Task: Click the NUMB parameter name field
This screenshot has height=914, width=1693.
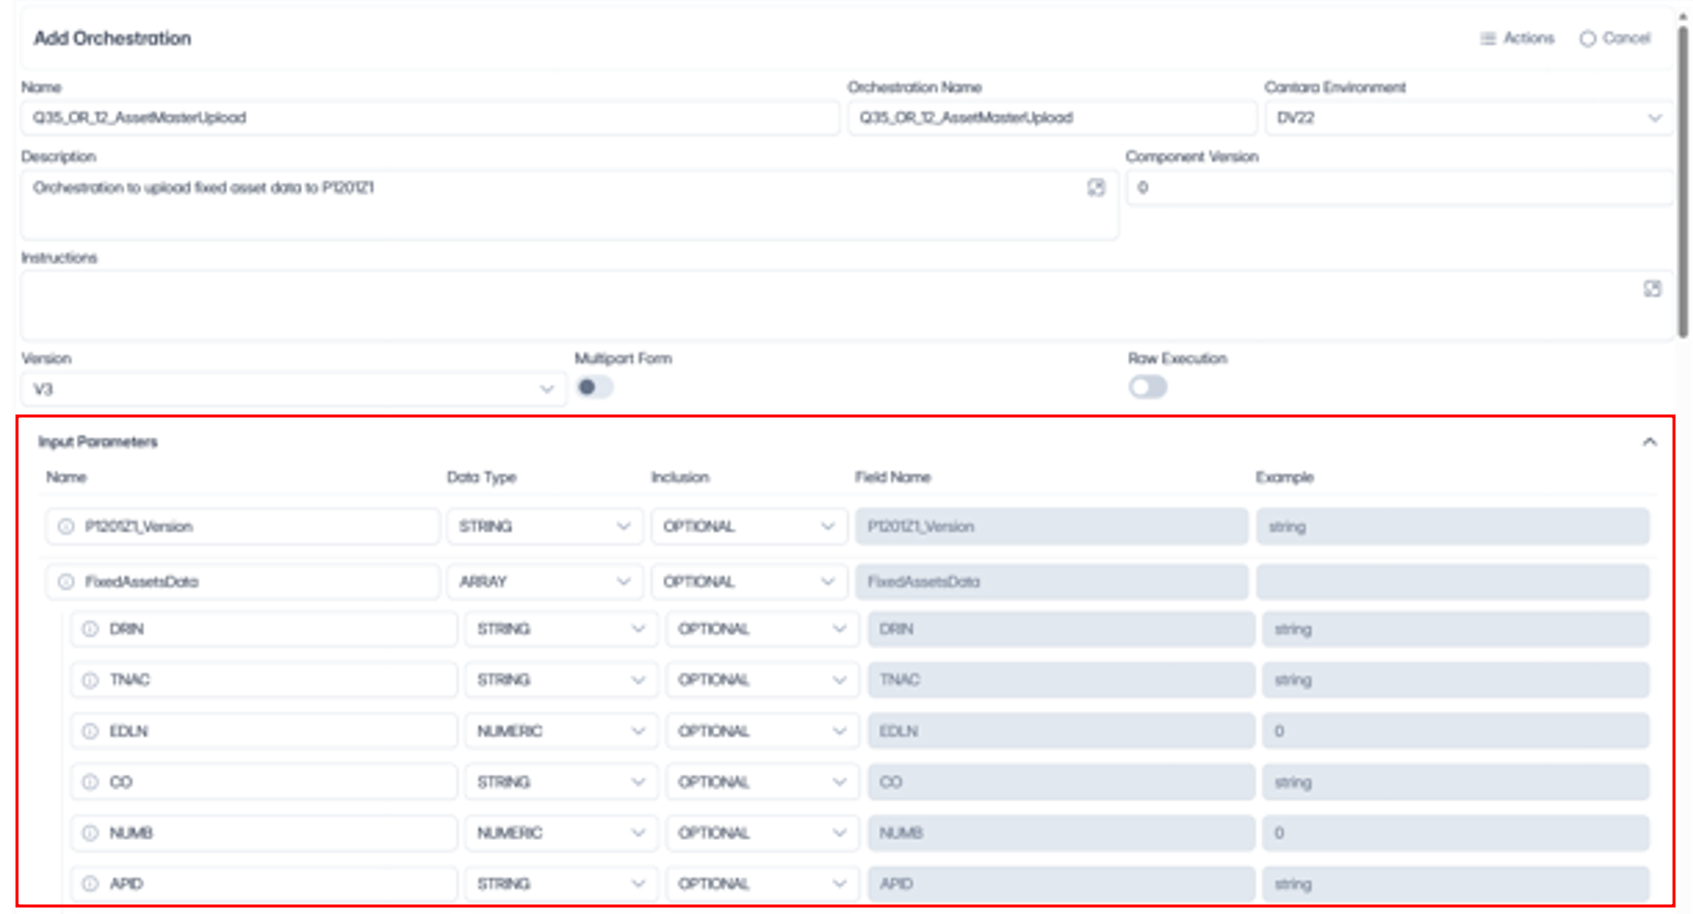Action: (264, 833)
